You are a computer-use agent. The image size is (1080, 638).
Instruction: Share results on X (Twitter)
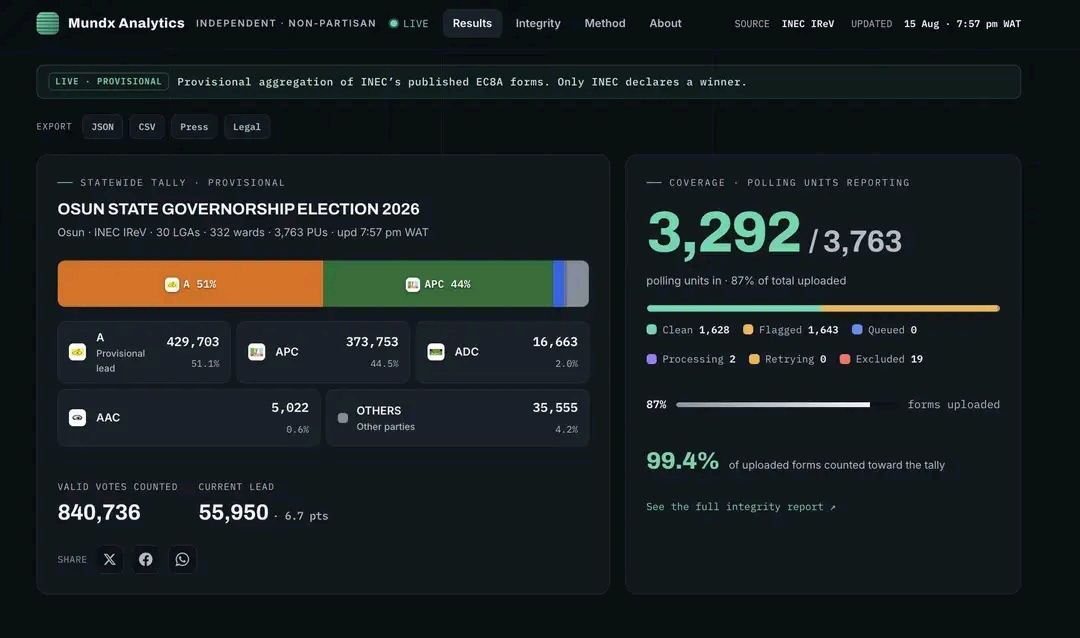coord(110,559)
